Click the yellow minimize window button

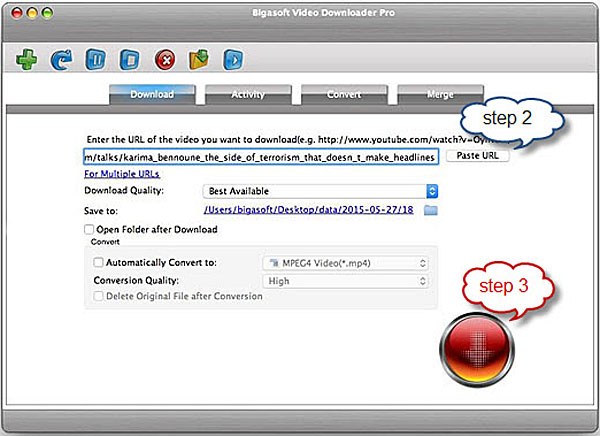[32, 13]
